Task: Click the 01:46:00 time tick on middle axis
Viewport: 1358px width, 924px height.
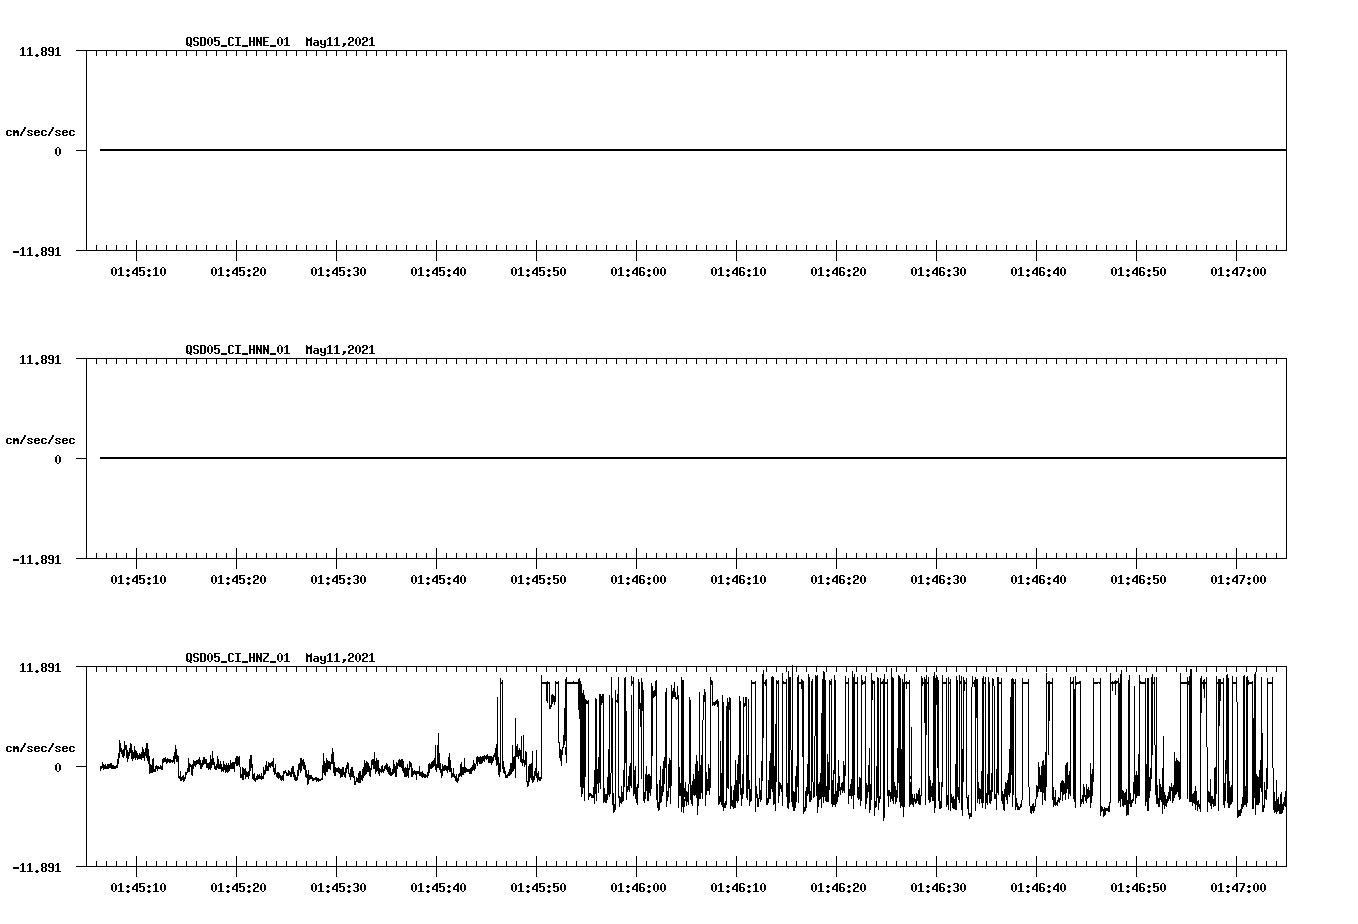Action: coord(637,577)
